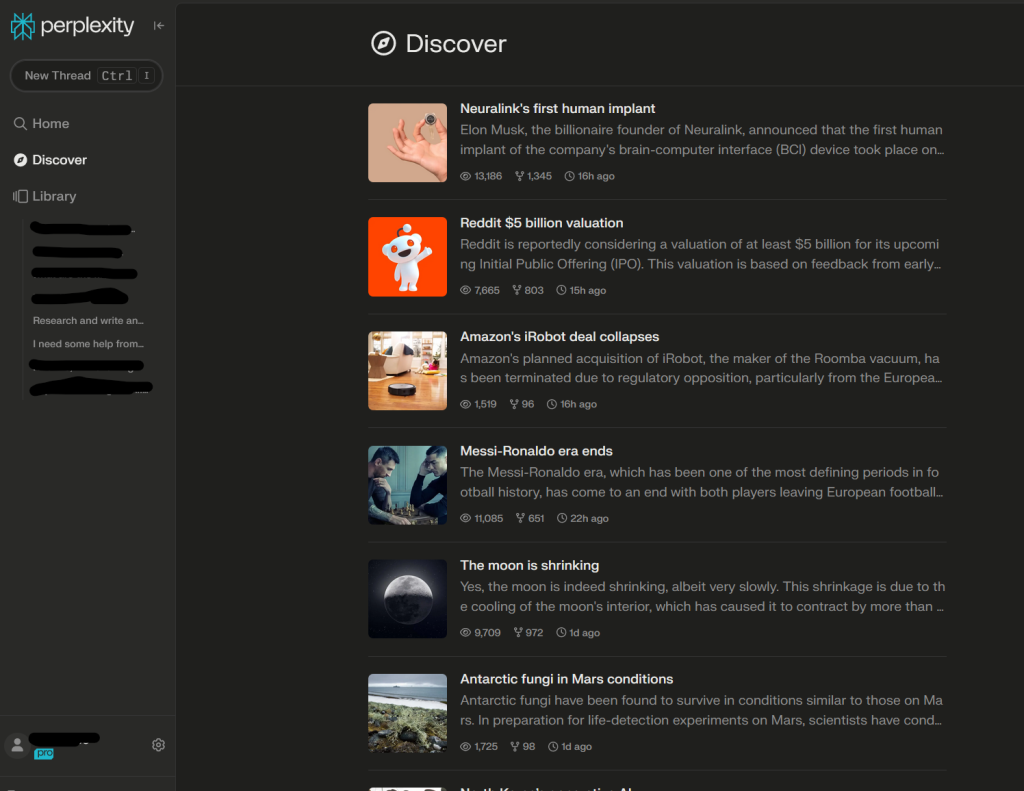The width and height of the screenshot is (1024, 791).
Task: Click the user profile avatar icon
Action: (17, 745)
